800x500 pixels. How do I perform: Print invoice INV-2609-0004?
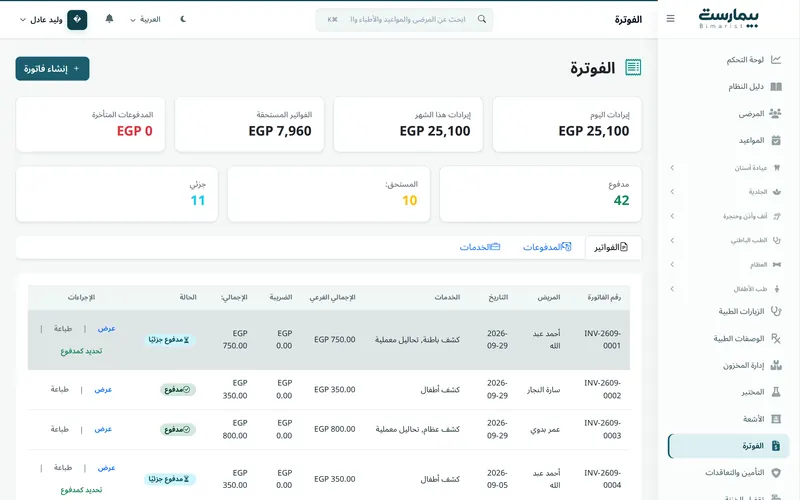click(63, 467)
